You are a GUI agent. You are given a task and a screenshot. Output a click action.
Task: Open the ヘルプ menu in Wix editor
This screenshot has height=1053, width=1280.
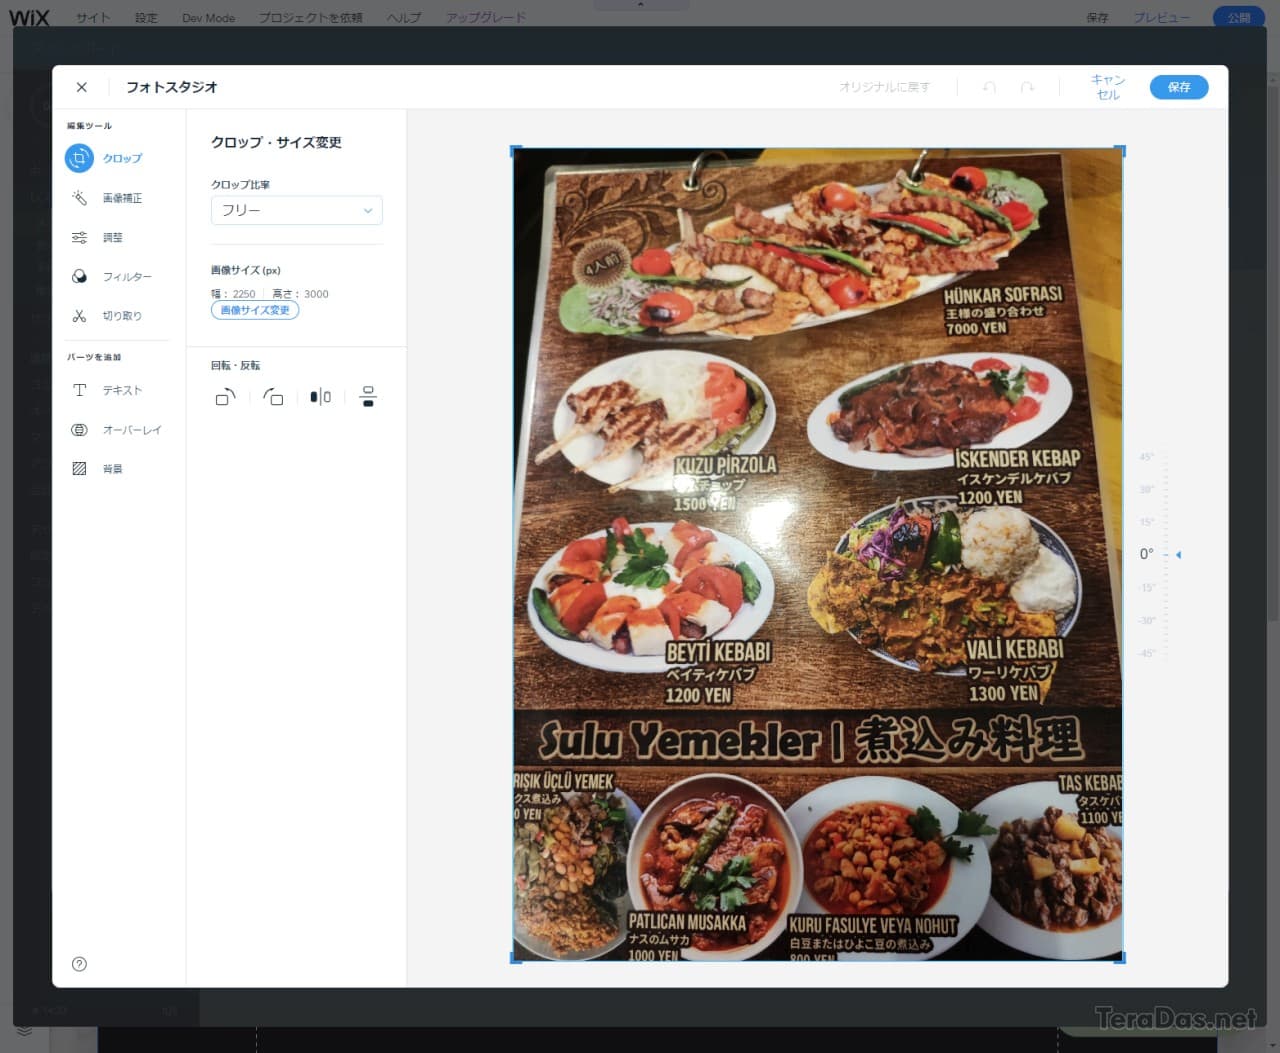tap(404, 17)
